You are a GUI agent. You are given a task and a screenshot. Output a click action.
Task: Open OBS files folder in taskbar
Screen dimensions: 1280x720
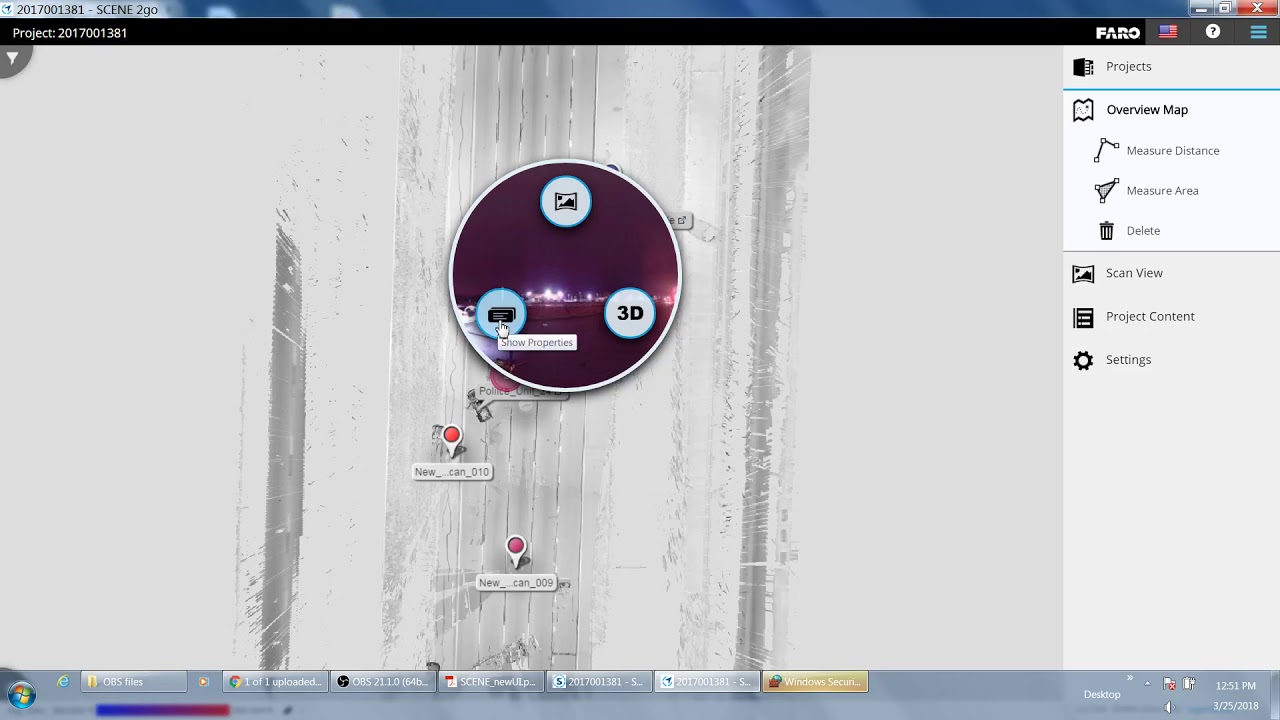tap(134, 682)
